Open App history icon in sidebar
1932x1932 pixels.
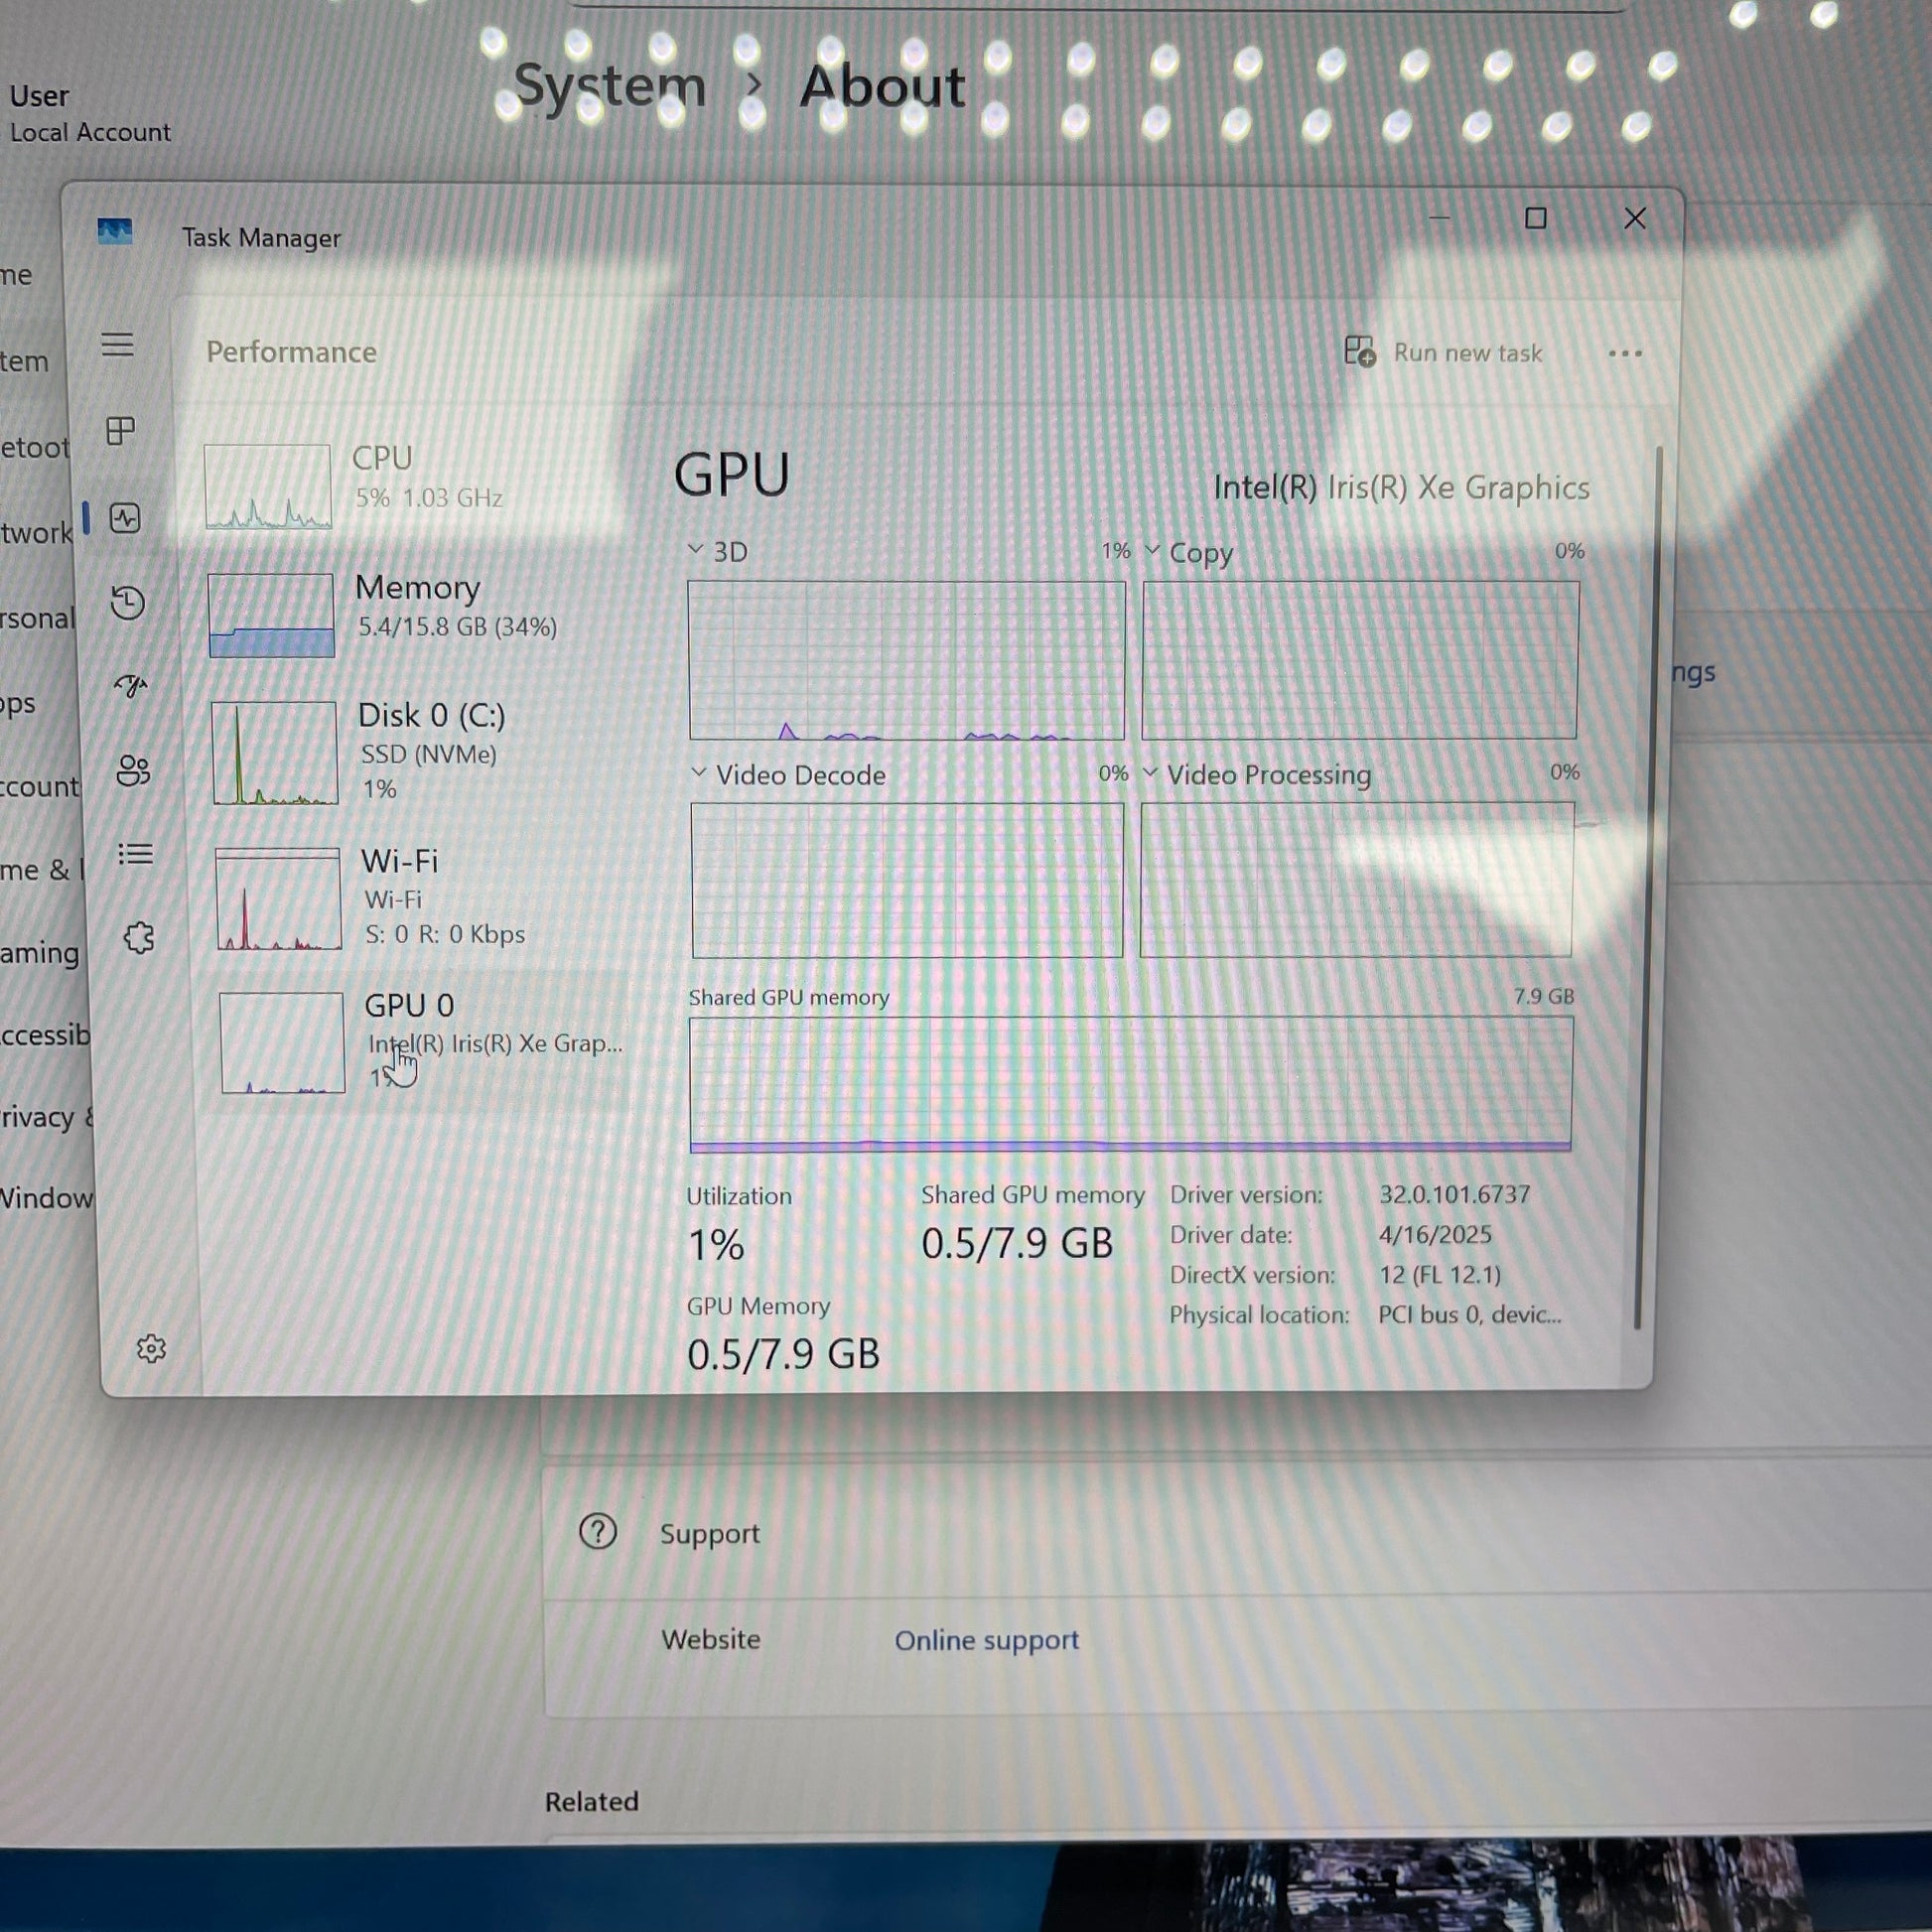click(x=128, y=602)
